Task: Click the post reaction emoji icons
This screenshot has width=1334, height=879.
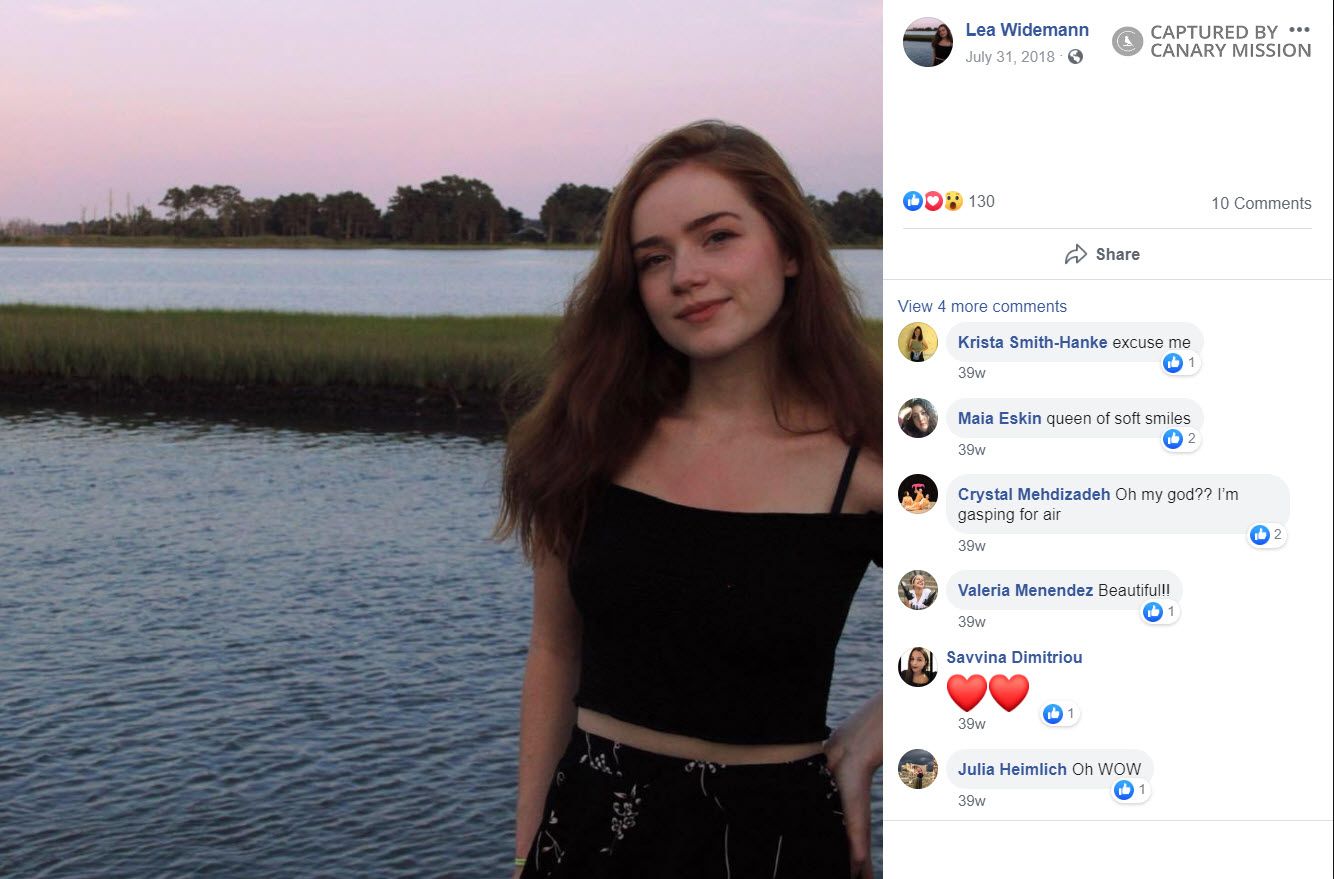Action: (x=932, y=201)
